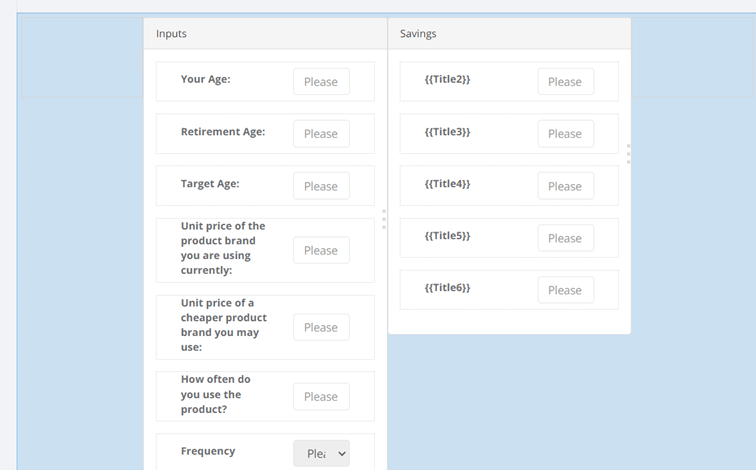The width and height of the screenshot is (756, 470).
Task: Click the {{Title3}} input field
Action: 565,134
